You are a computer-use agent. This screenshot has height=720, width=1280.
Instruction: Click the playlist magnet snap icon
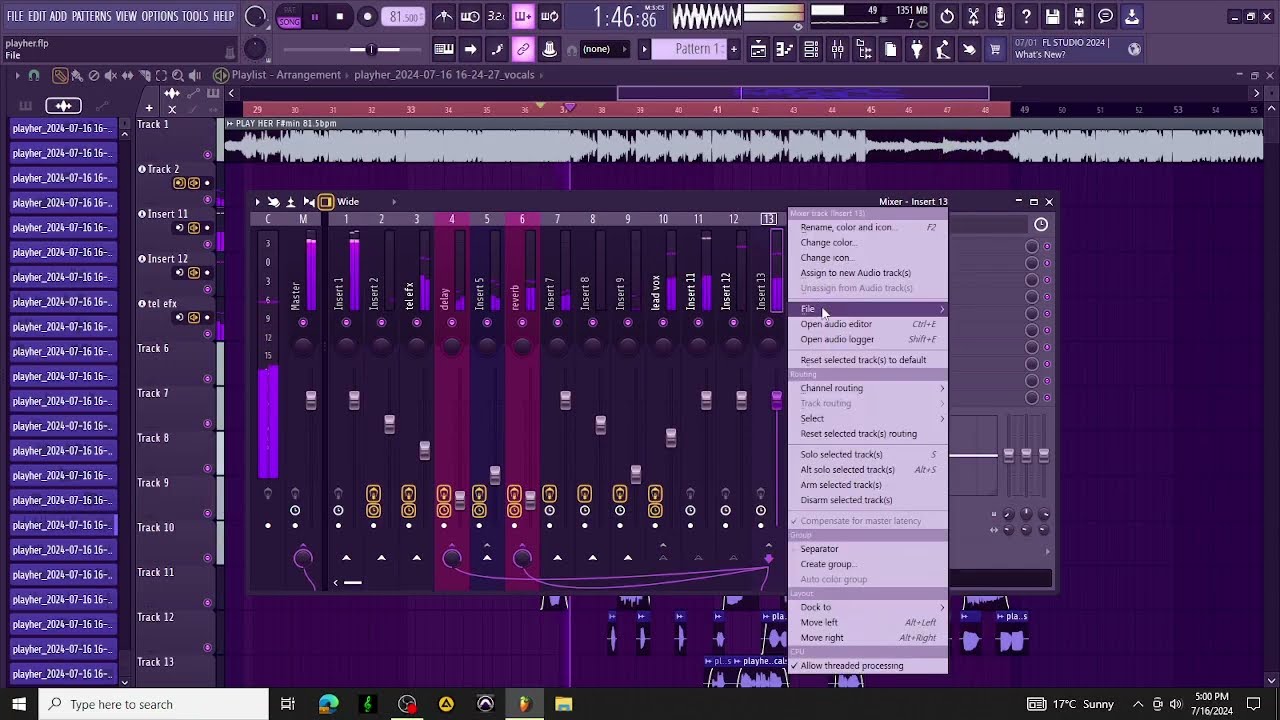coord(34,75)
